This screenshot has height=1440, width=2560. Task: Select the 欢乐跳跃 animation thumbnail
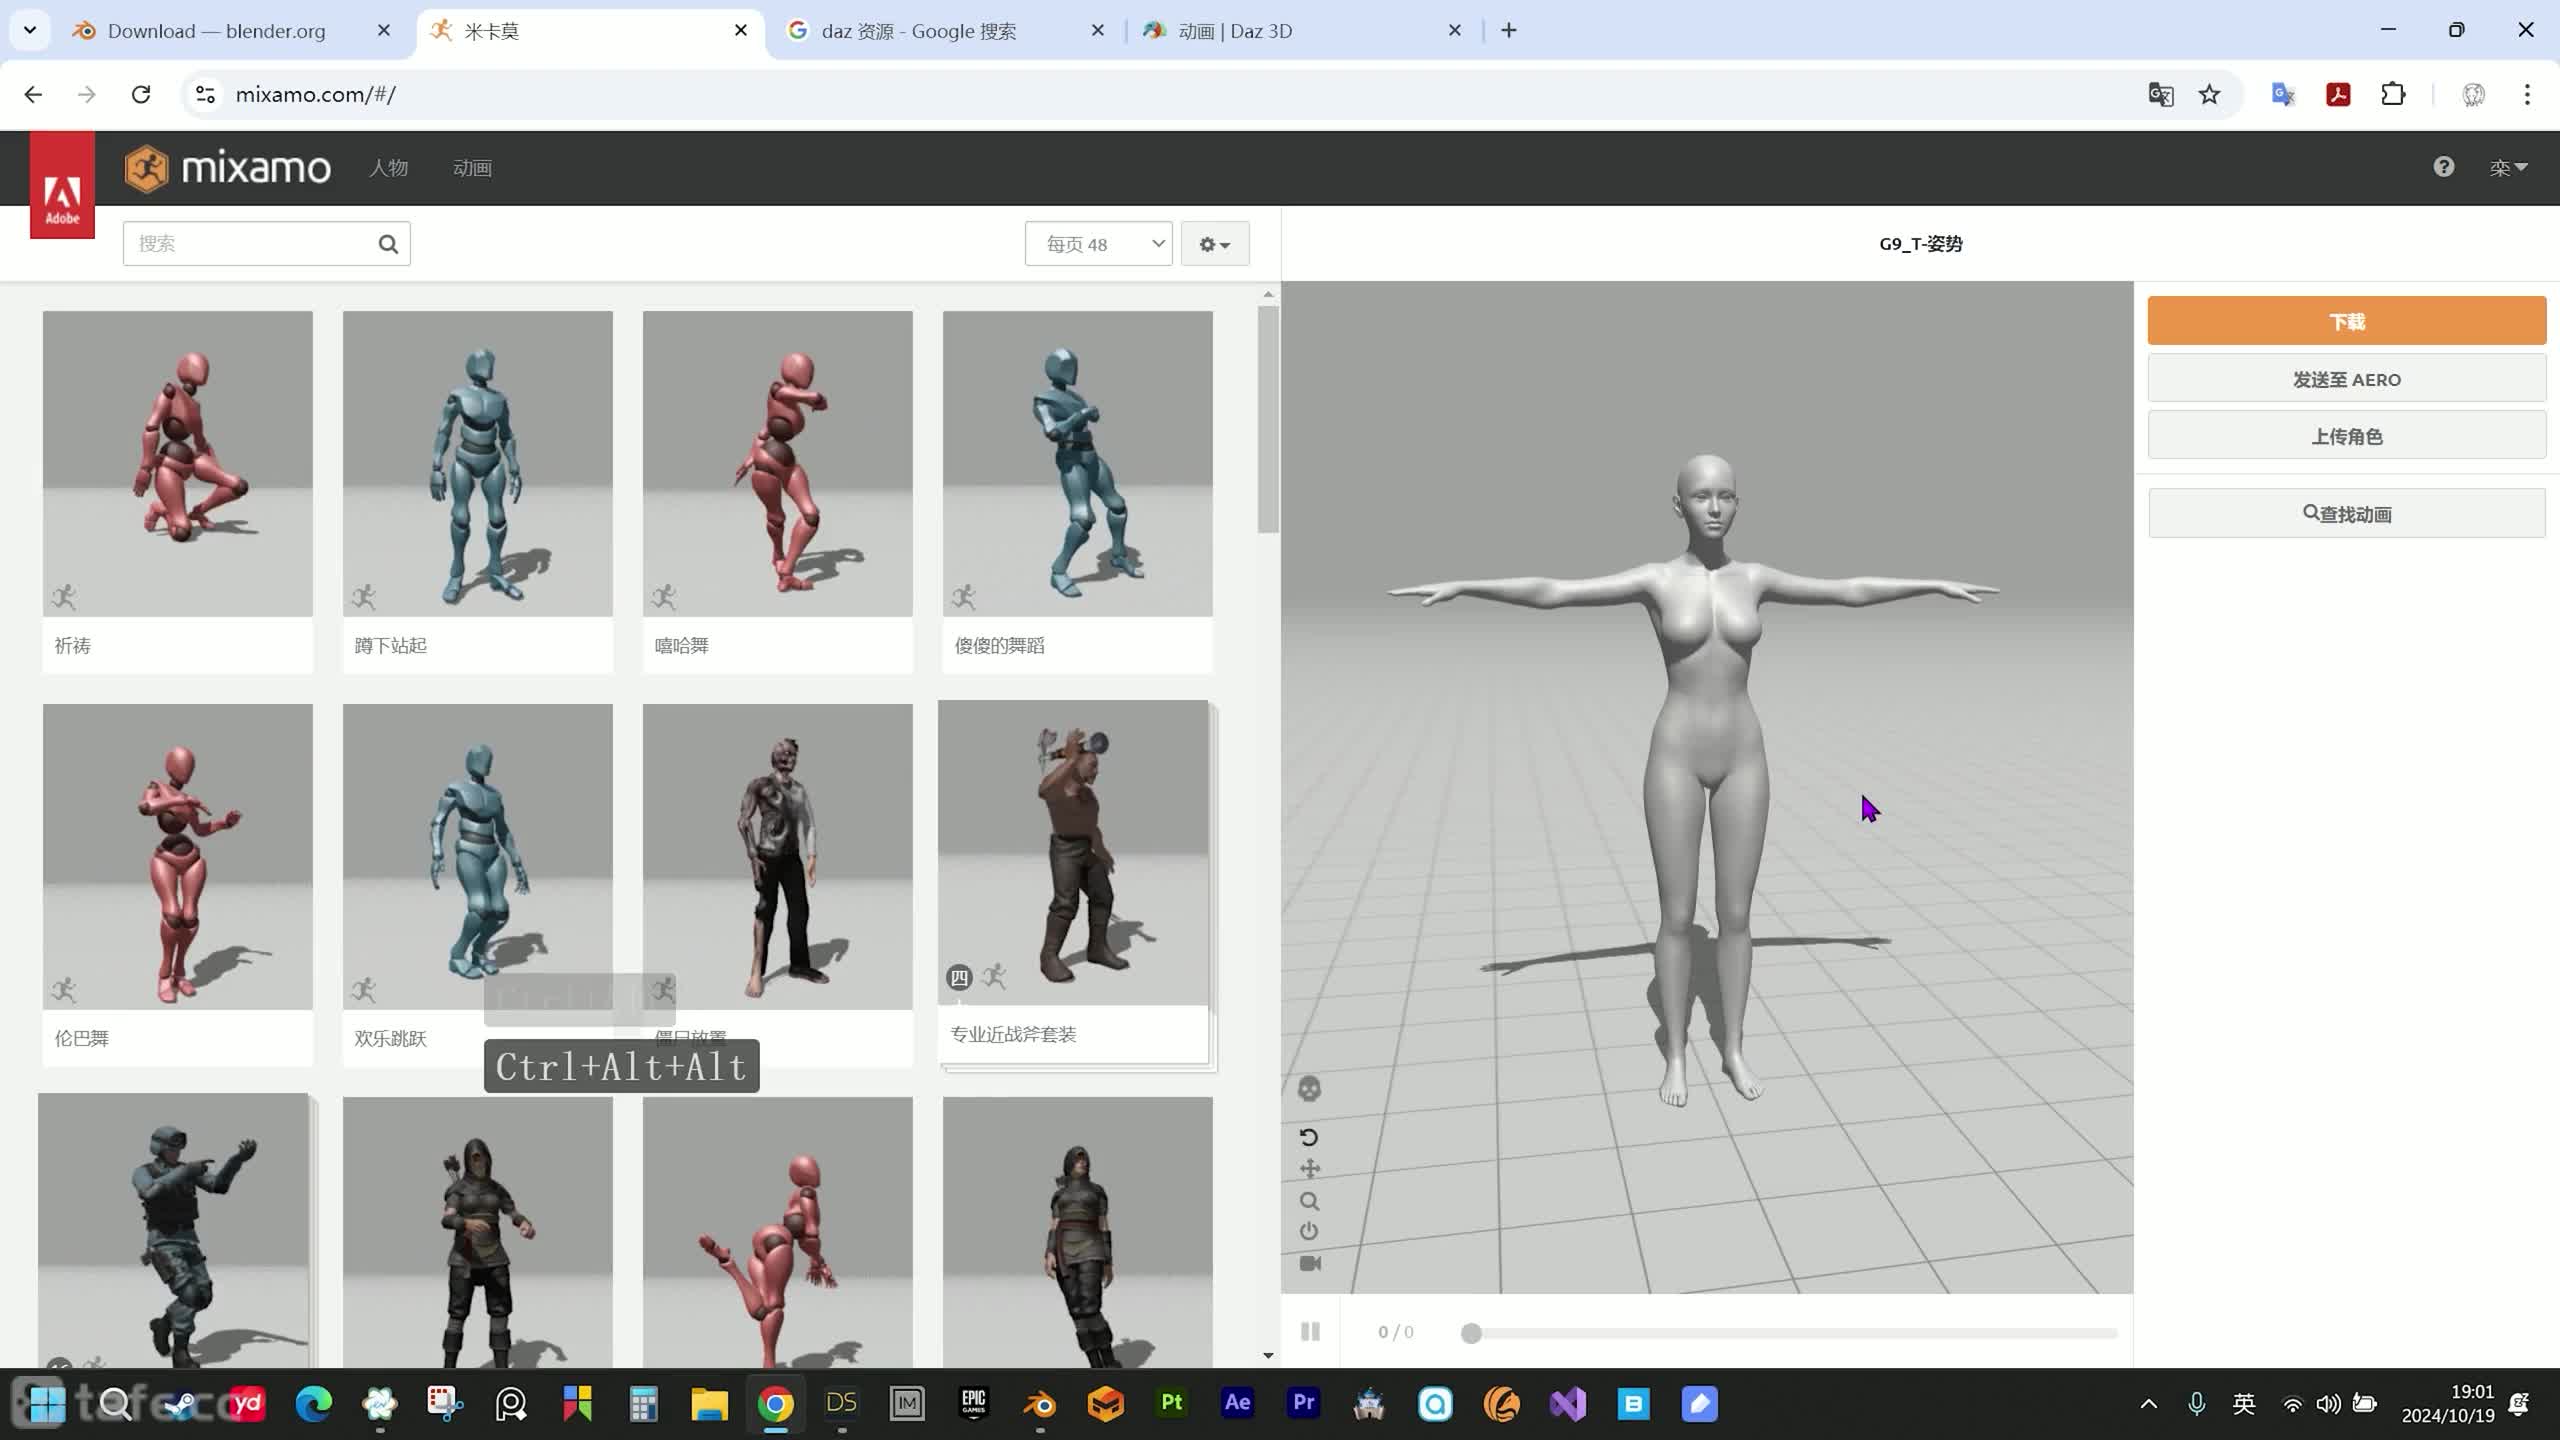478,857
